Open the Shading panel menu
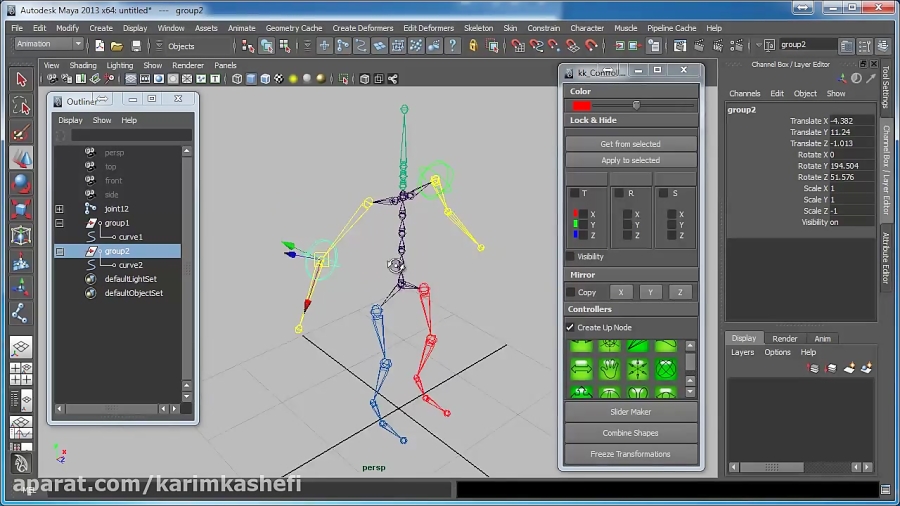 pyautogui.click(x=83, y=65)
